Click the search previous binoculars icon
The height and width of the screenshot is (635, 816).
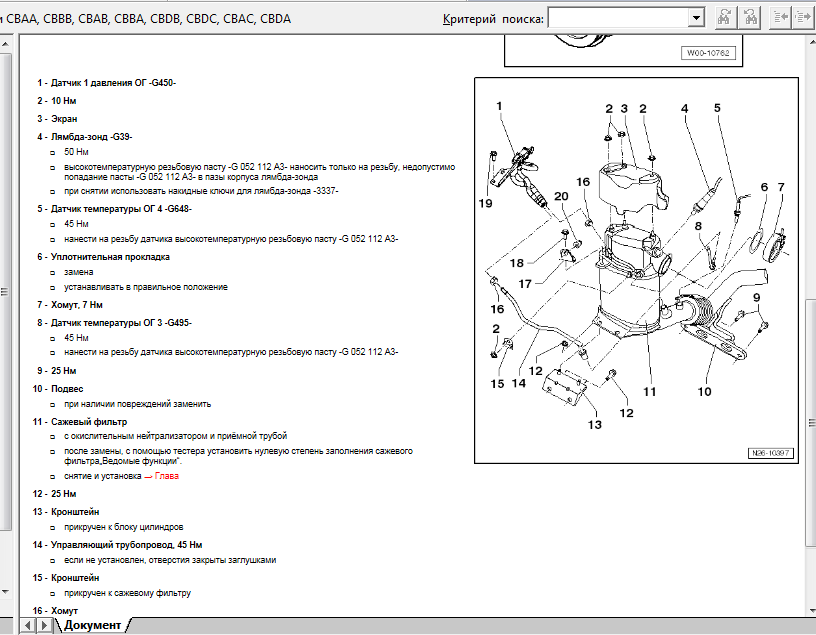[750, 18]
